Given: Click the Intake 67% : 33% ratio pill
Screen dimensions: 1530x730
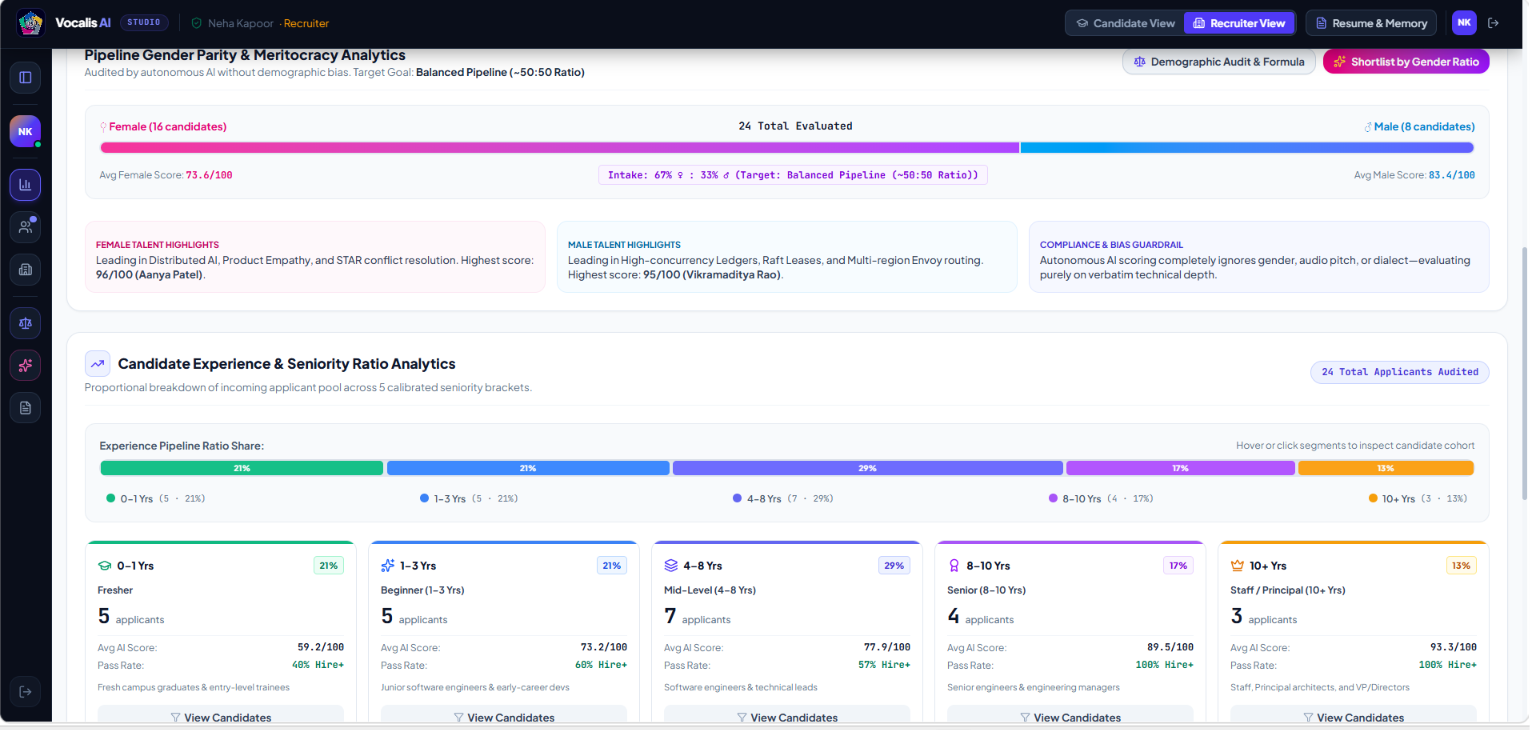Looking at the screenshot, I should [x=793, y=175].
